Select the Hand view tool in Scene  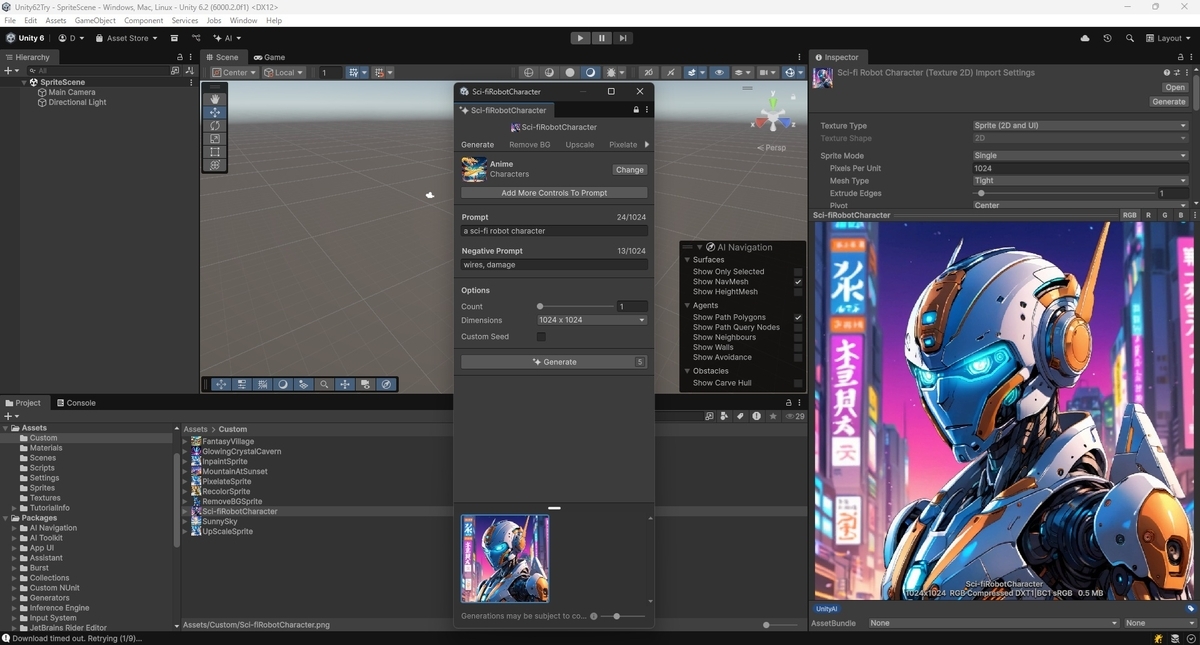click(x=215, y=99)
